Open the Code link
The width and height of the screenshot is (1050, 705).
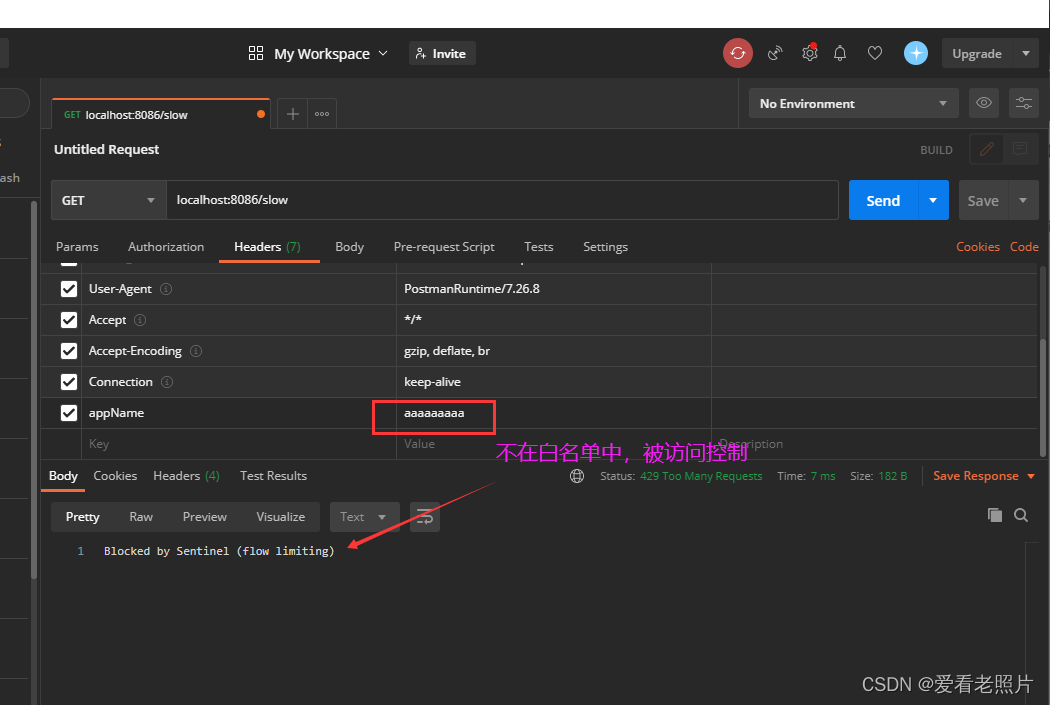pyautogui.click(x=1024, y=247)
